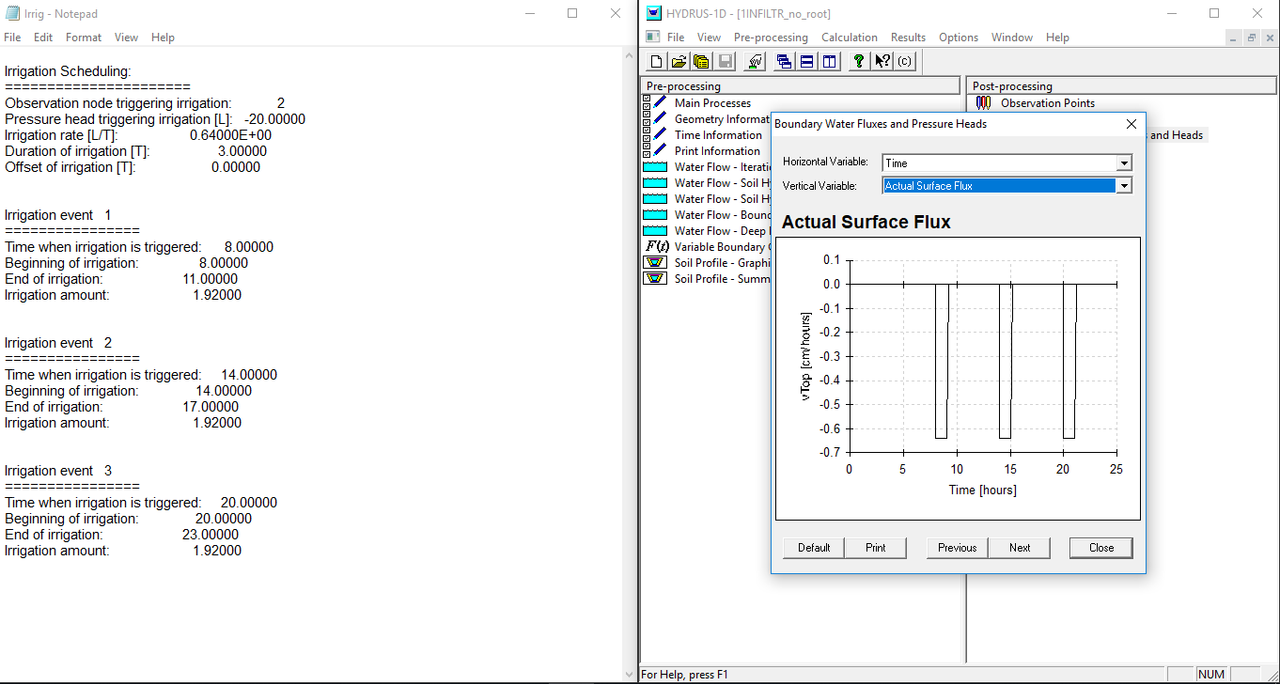Click the Pre-processing panel header

[800, 86]
